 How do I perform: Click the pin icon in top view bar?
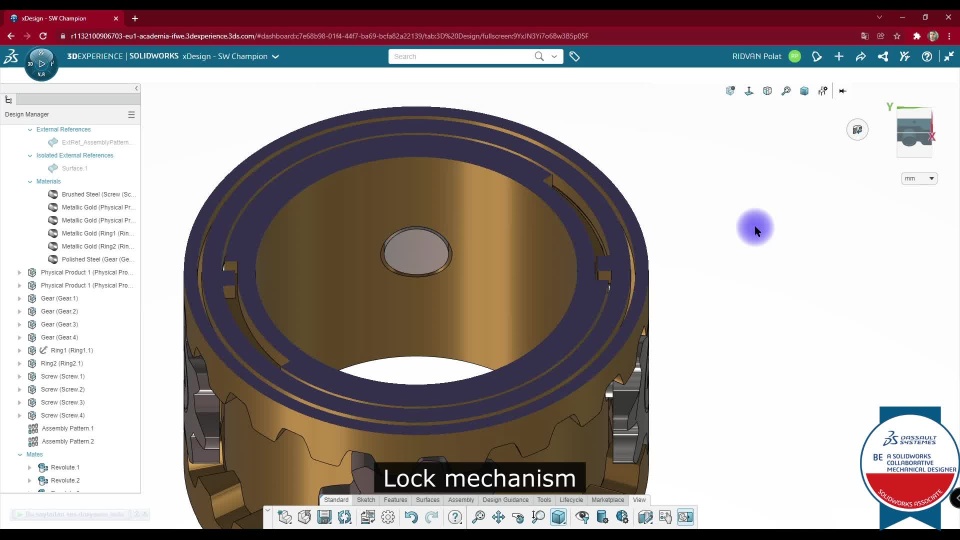point(842,91)
